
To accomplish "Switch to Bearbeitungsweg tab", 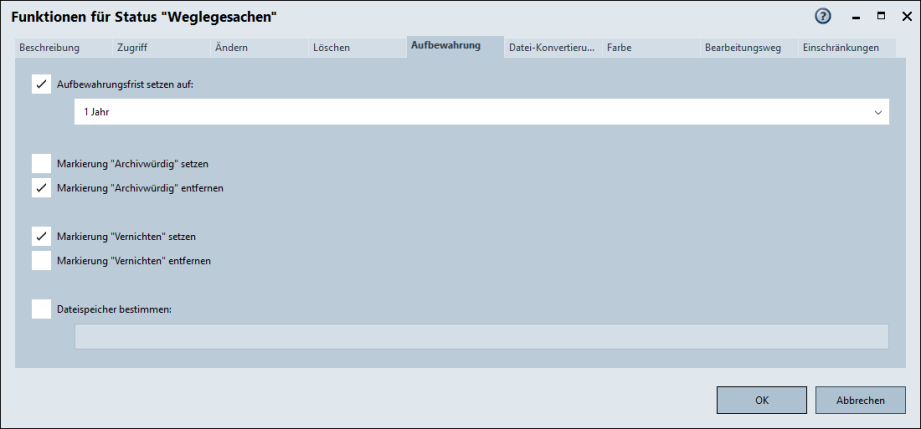I will point(742,48).
